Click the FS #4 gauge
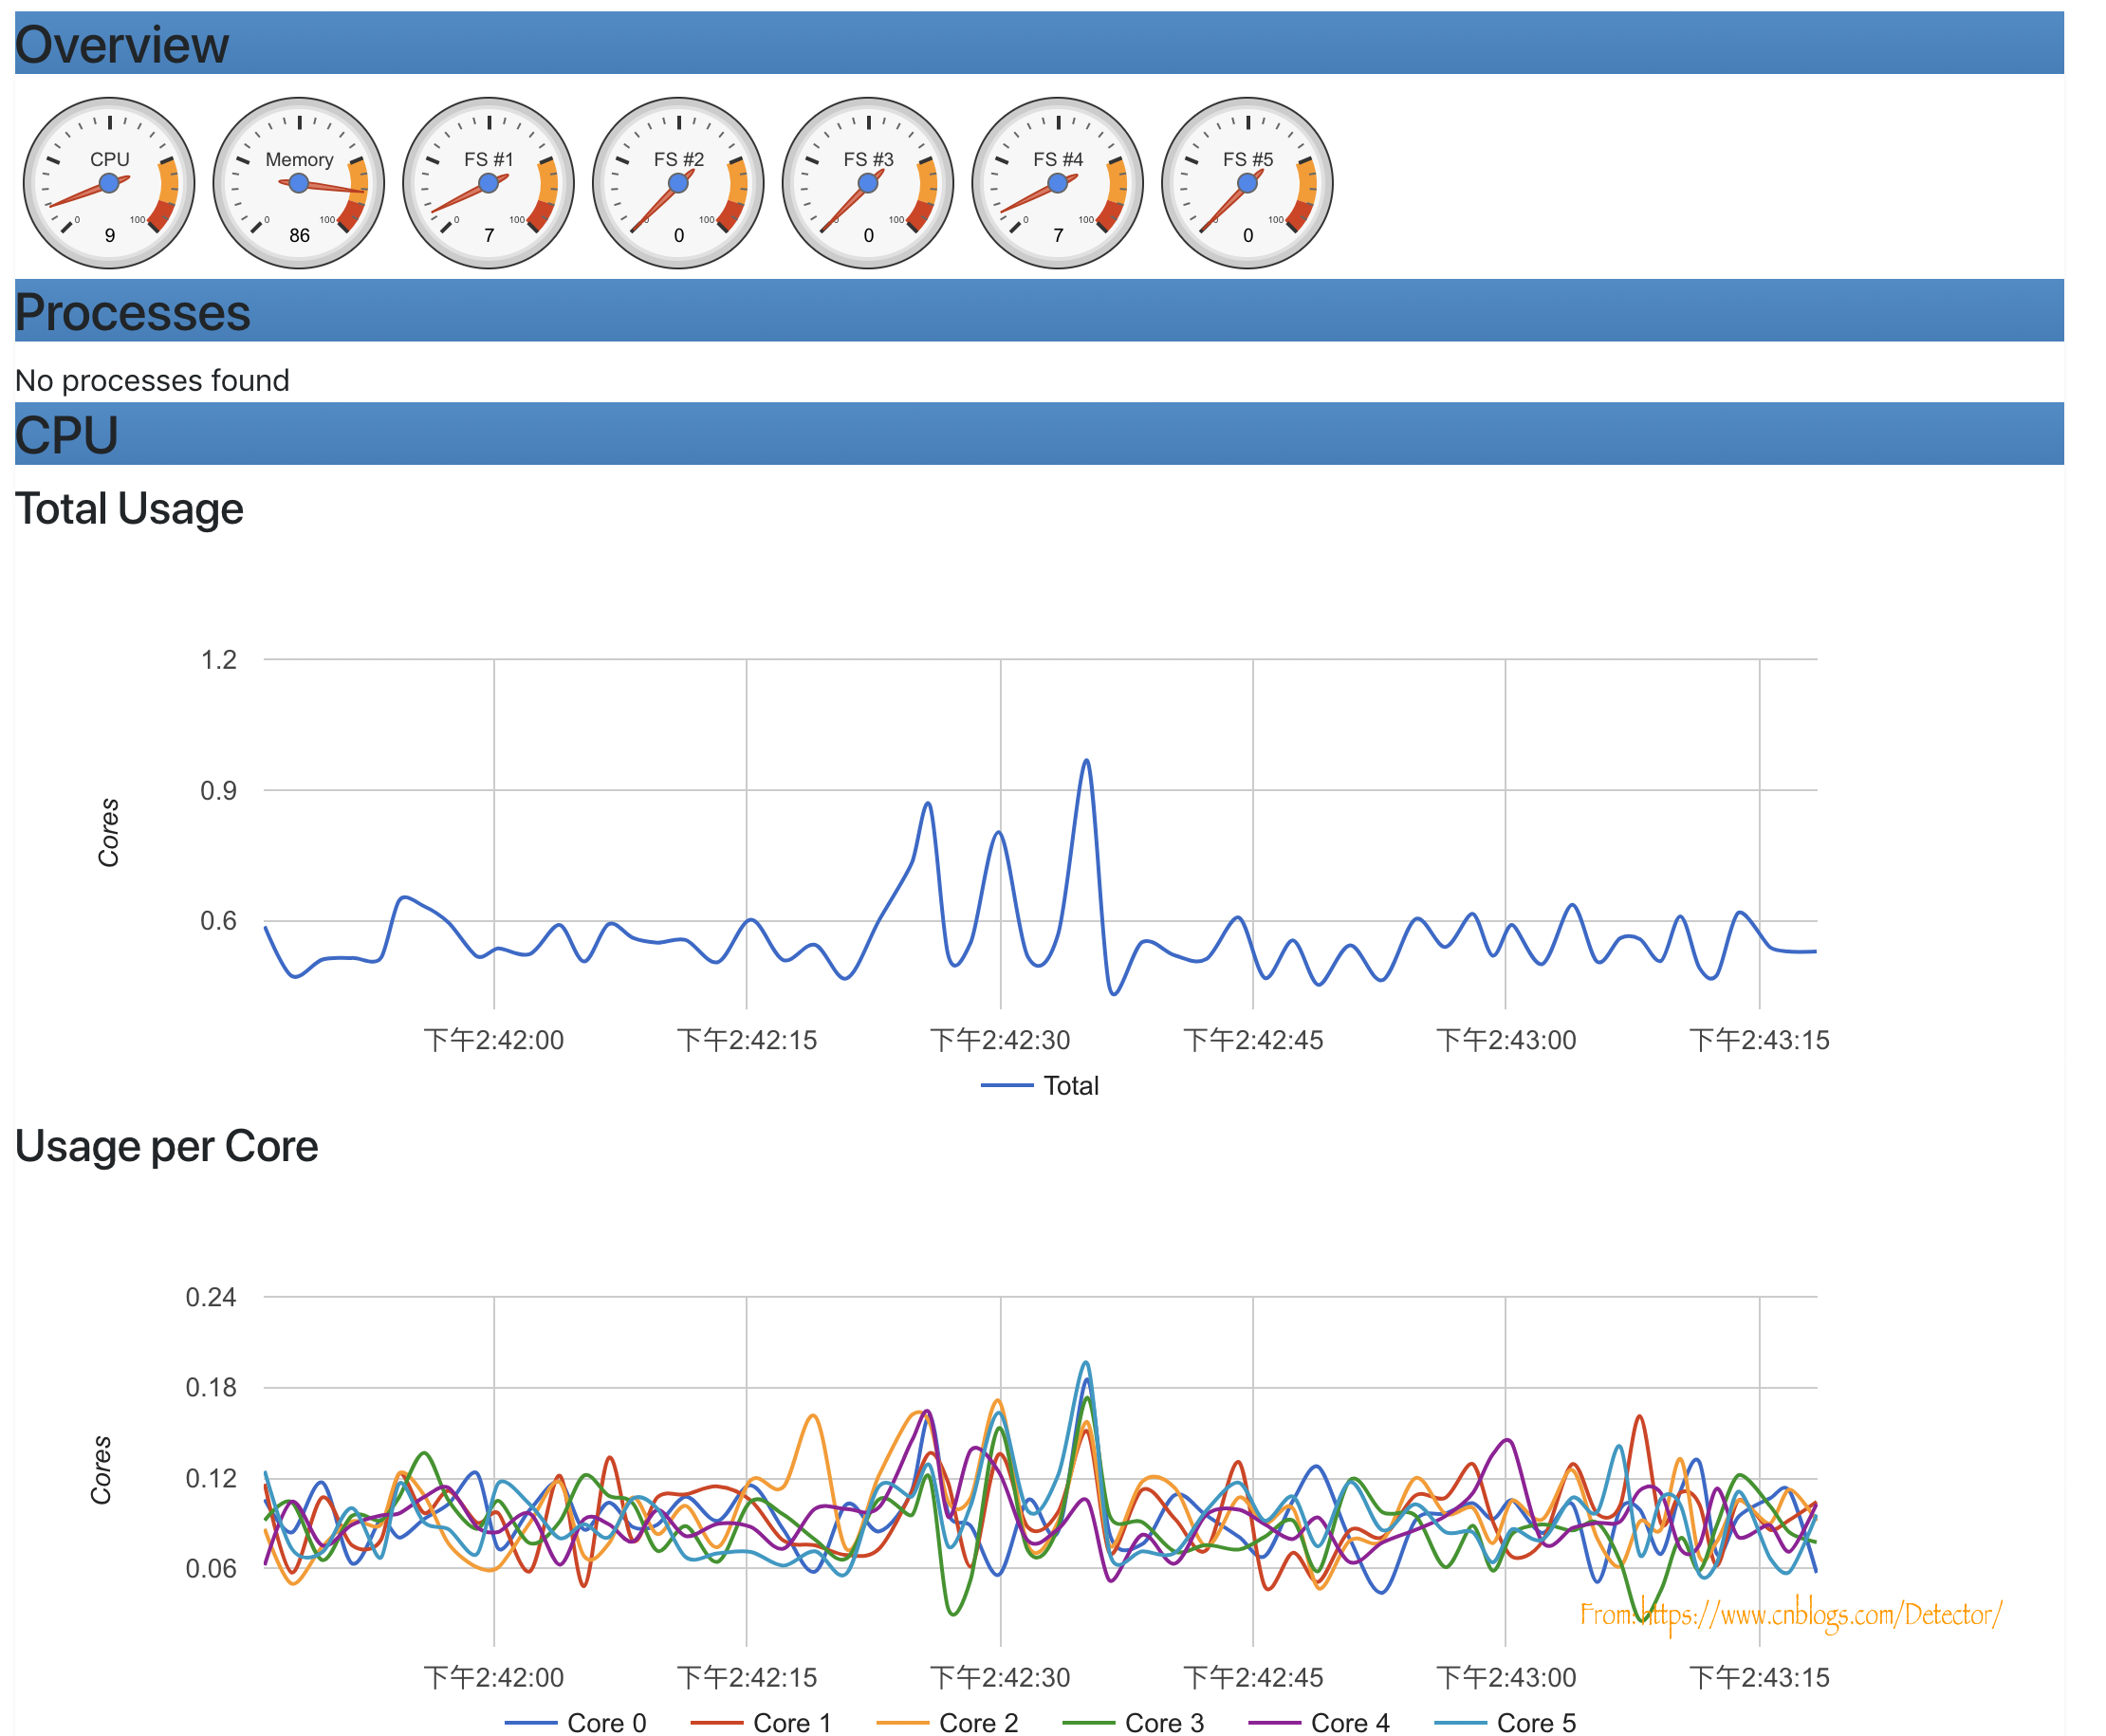This screenshot has width=2106, height=1736. pyautogui.click(x=1057, y=183)
